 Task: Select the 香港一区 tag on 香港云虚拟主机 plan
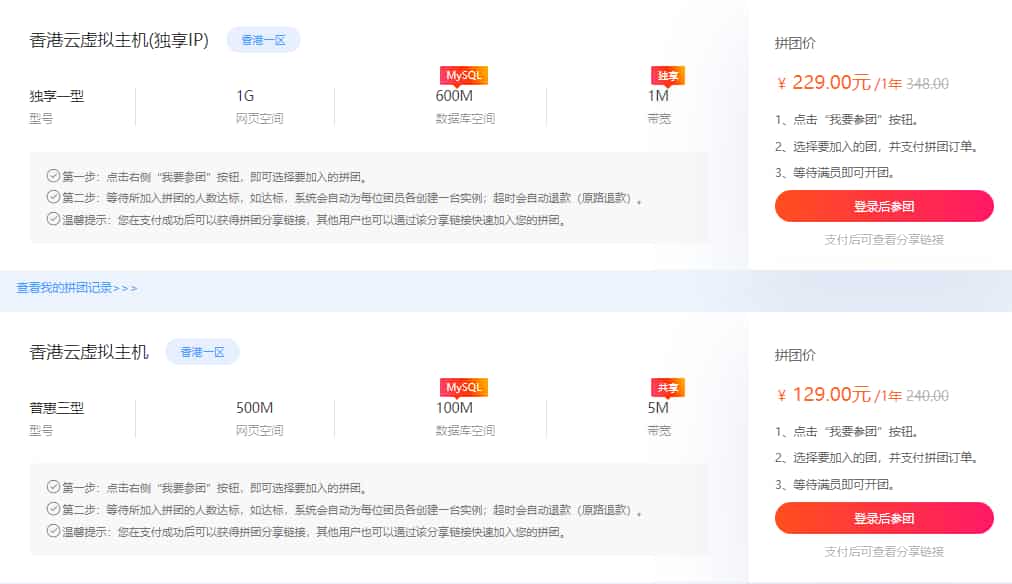tap(200, 351)
